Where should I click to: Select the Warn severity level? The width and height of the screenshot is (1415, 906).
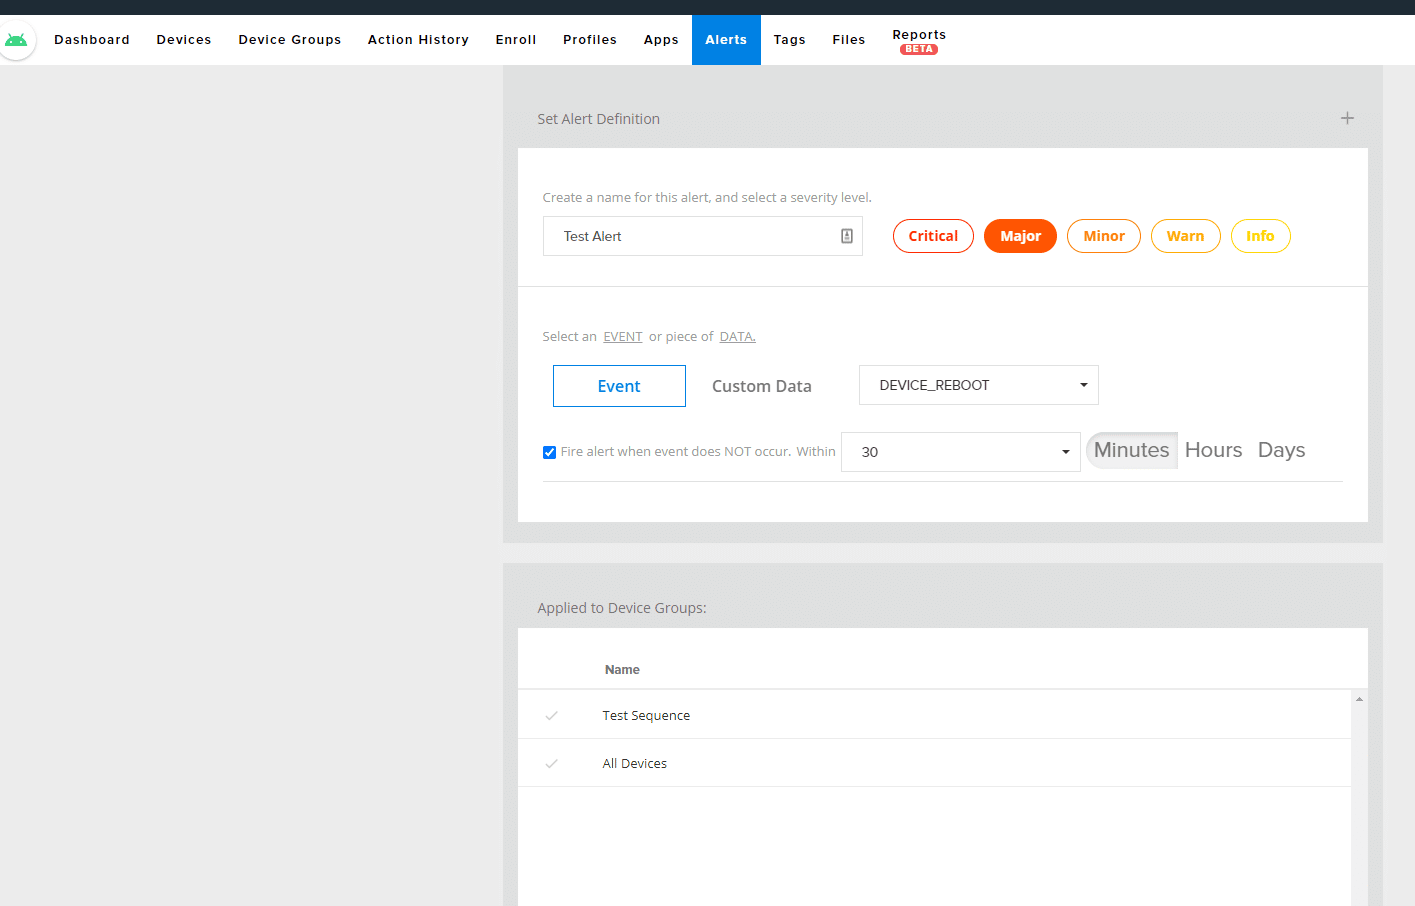click(1185, 236)
